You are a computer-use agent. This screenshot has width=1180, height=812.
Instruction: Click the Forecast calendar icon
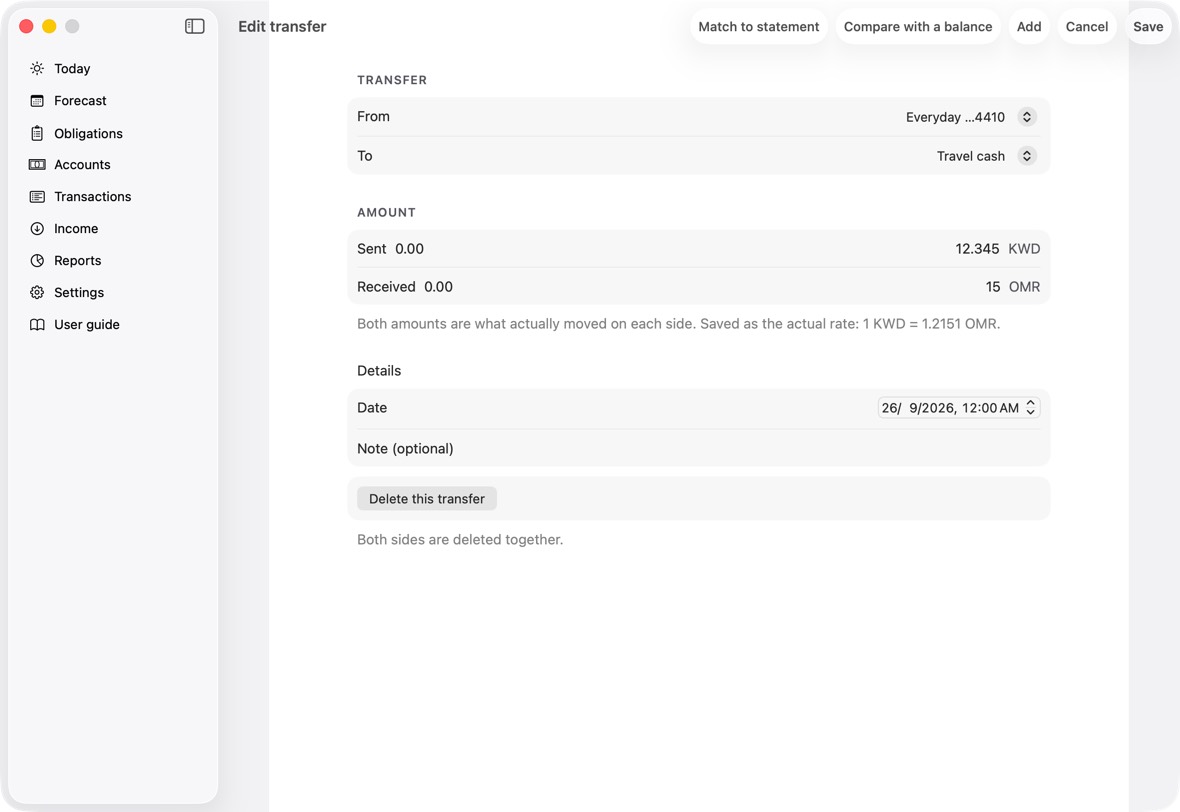[x=37, y=101]
